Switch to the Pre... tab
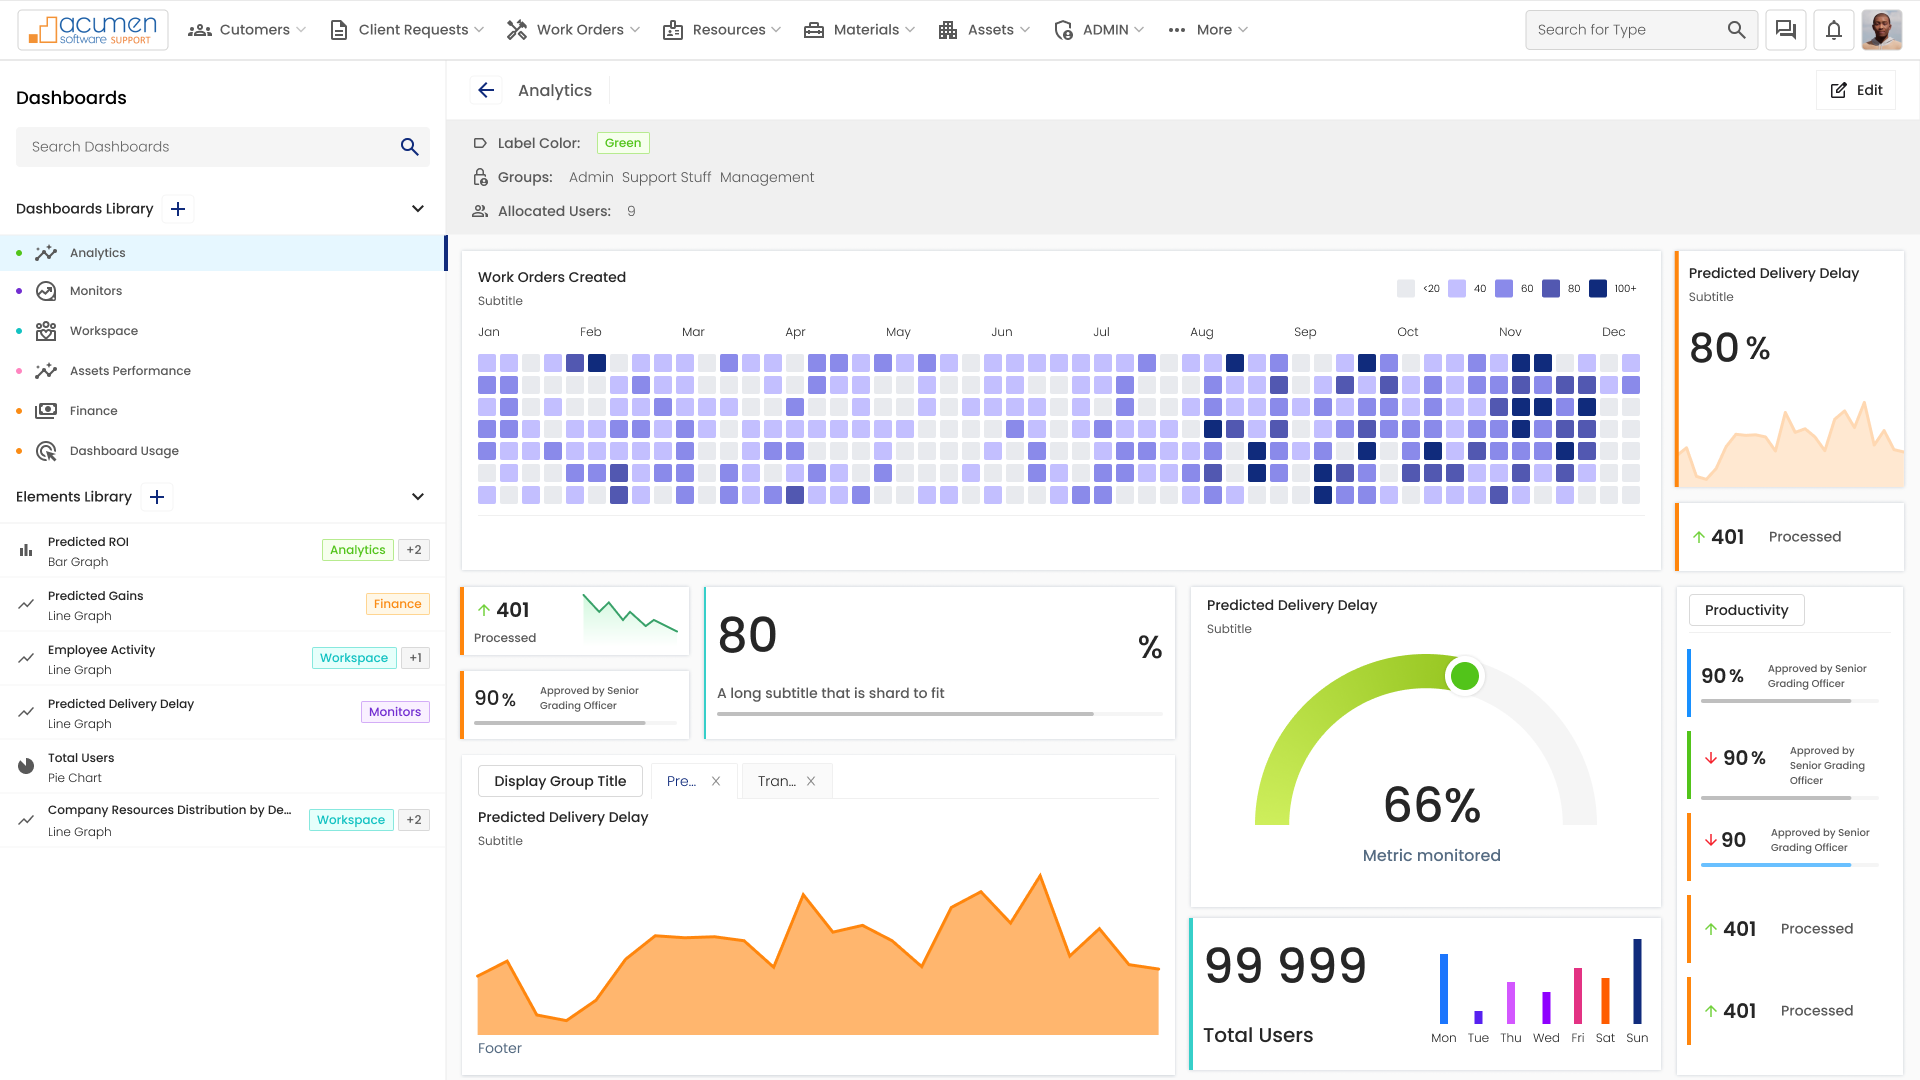This screenshot has height=1080, width=1920. [x=681, y=781]
